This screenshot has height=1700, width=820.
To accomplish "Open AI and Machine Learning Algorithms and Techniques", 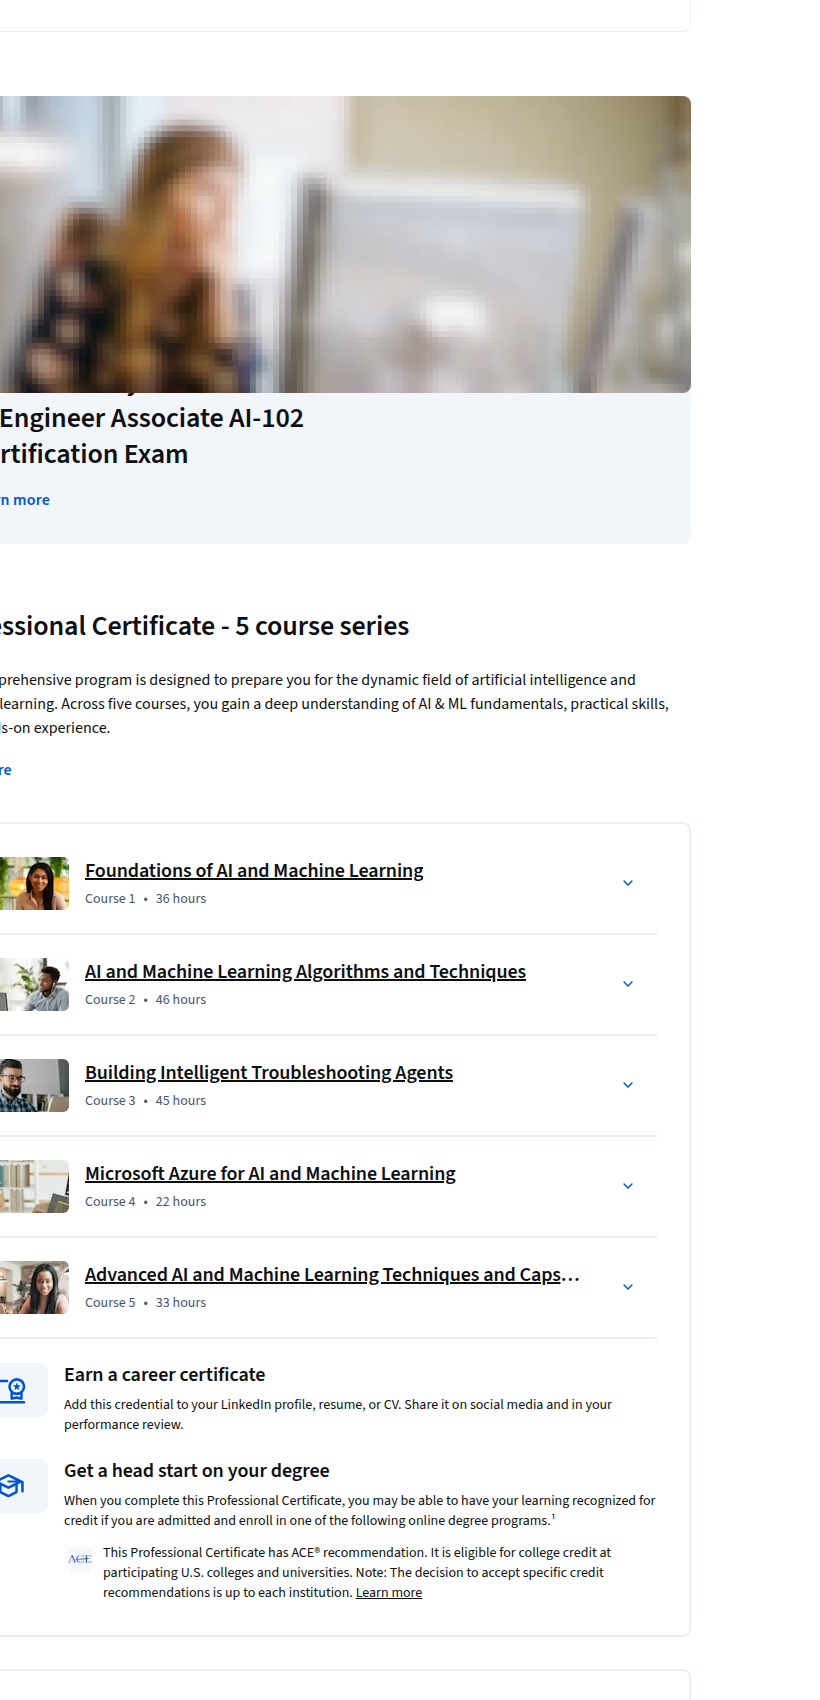I will (x=305, y=972).
